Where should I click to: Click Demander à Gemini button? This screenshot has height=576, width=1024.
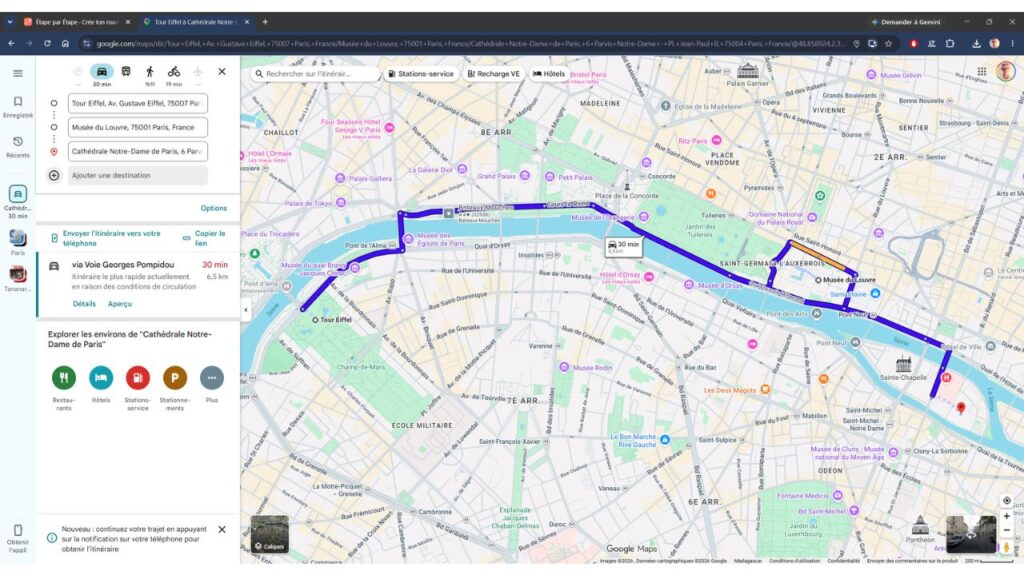(x=906, y=22)
